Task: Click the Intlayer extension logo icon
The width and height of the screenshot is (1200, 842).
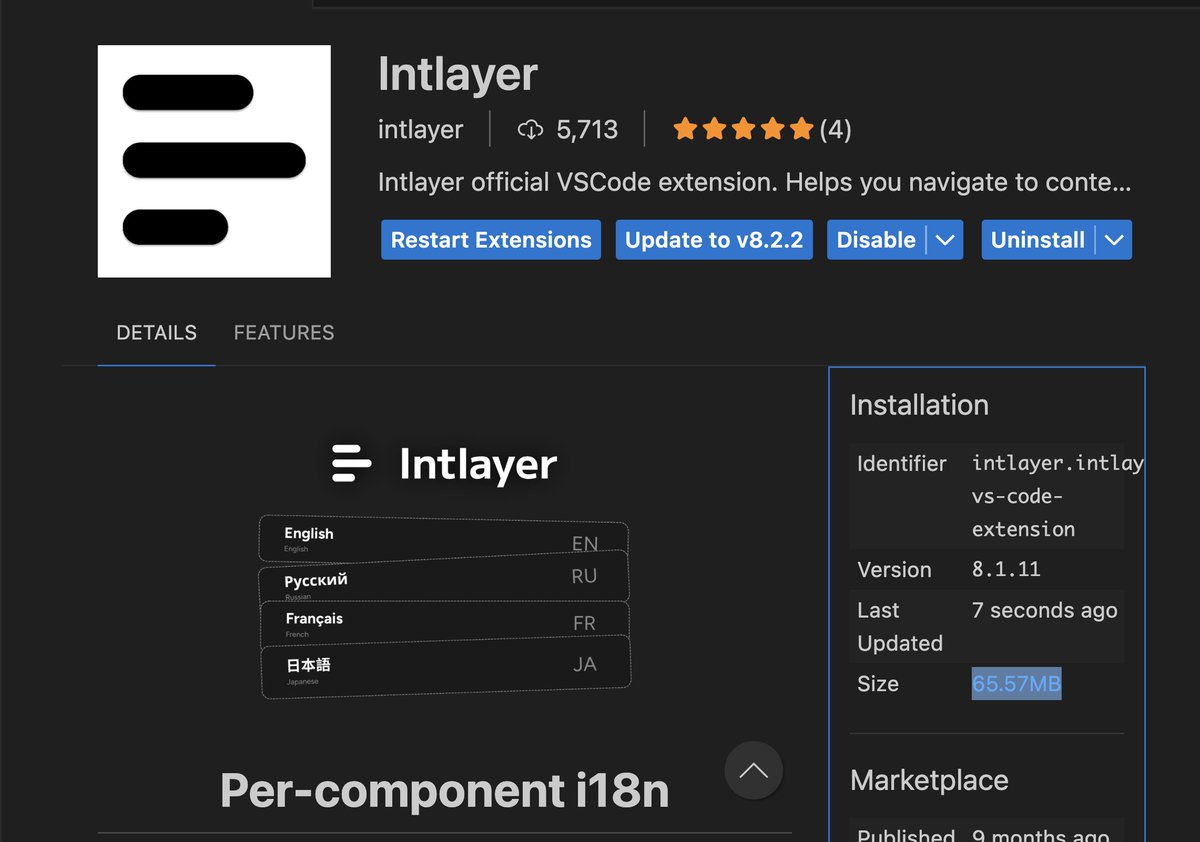Action: click(214, 161)
